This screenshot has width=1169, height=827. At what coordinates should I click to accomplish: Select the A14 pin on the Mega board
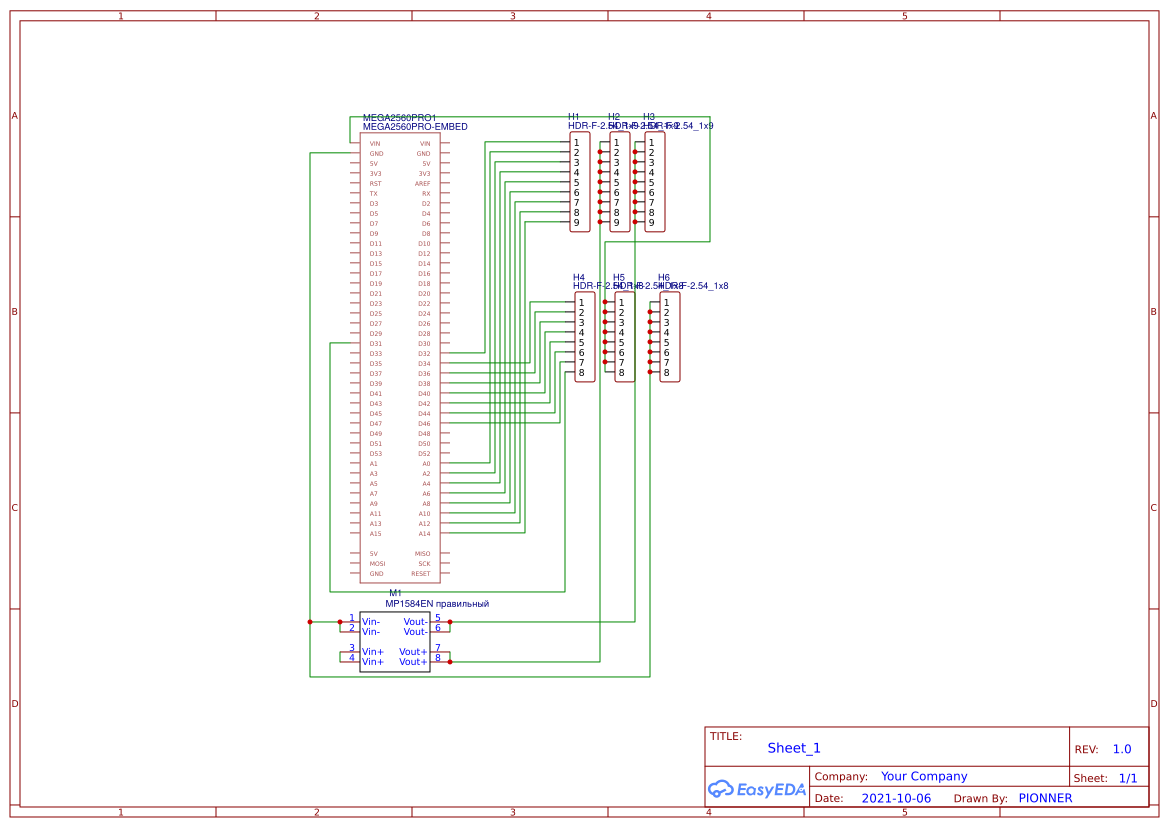pyautogui.click(x=424, y=533)
